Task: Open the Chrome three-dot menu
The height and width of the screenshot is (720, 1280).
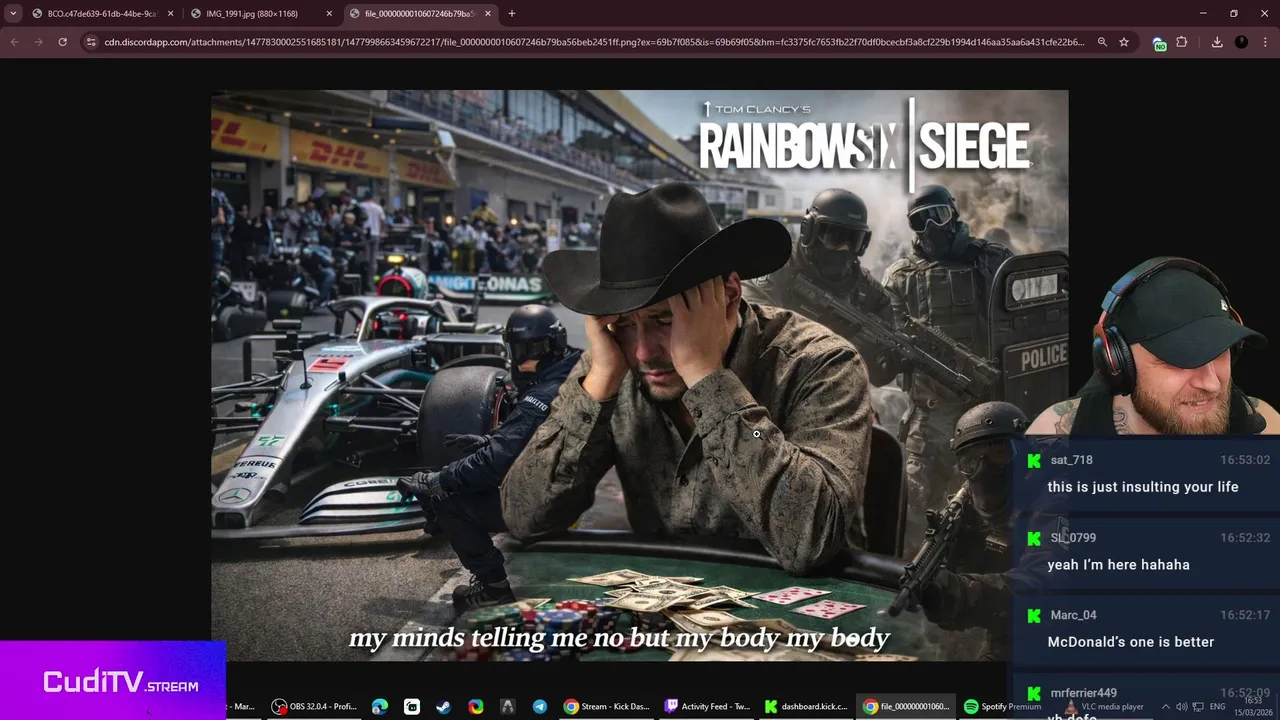Action: 1265,42
